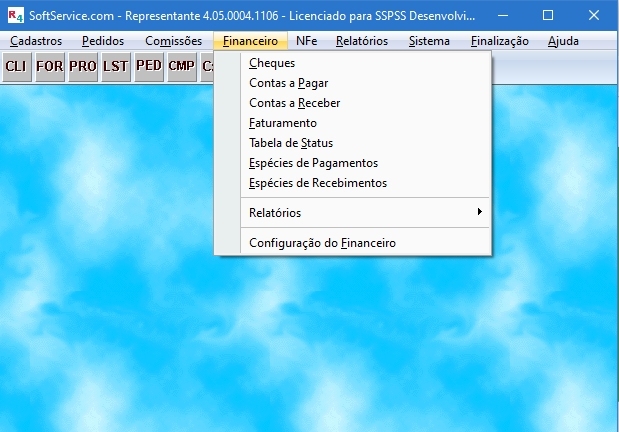Click the CLI toolbar button

16,66
